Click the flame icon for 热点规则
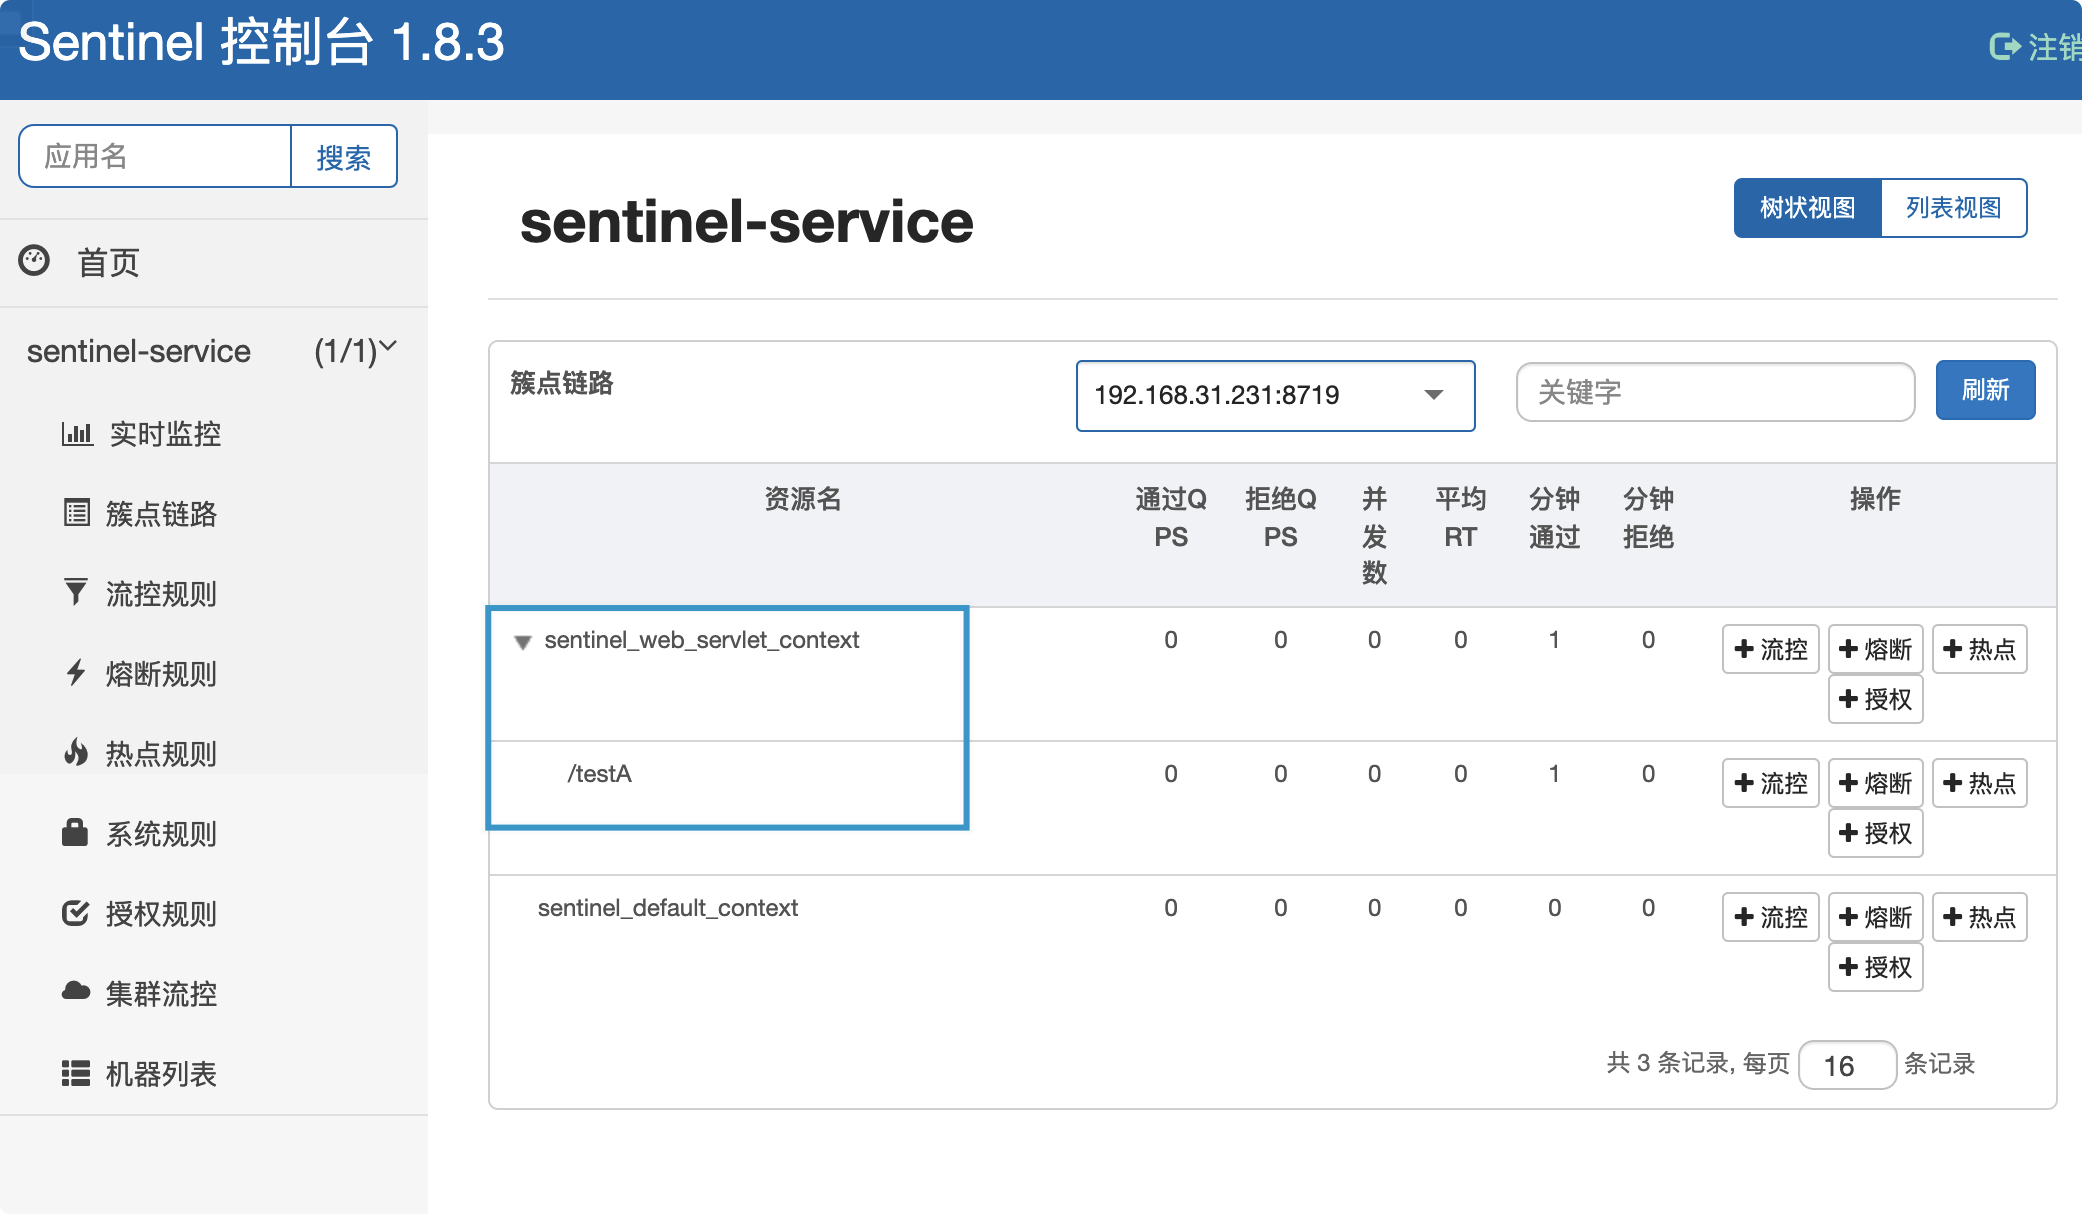Screen dimensions: 2082x1214 tap(76, 752)
